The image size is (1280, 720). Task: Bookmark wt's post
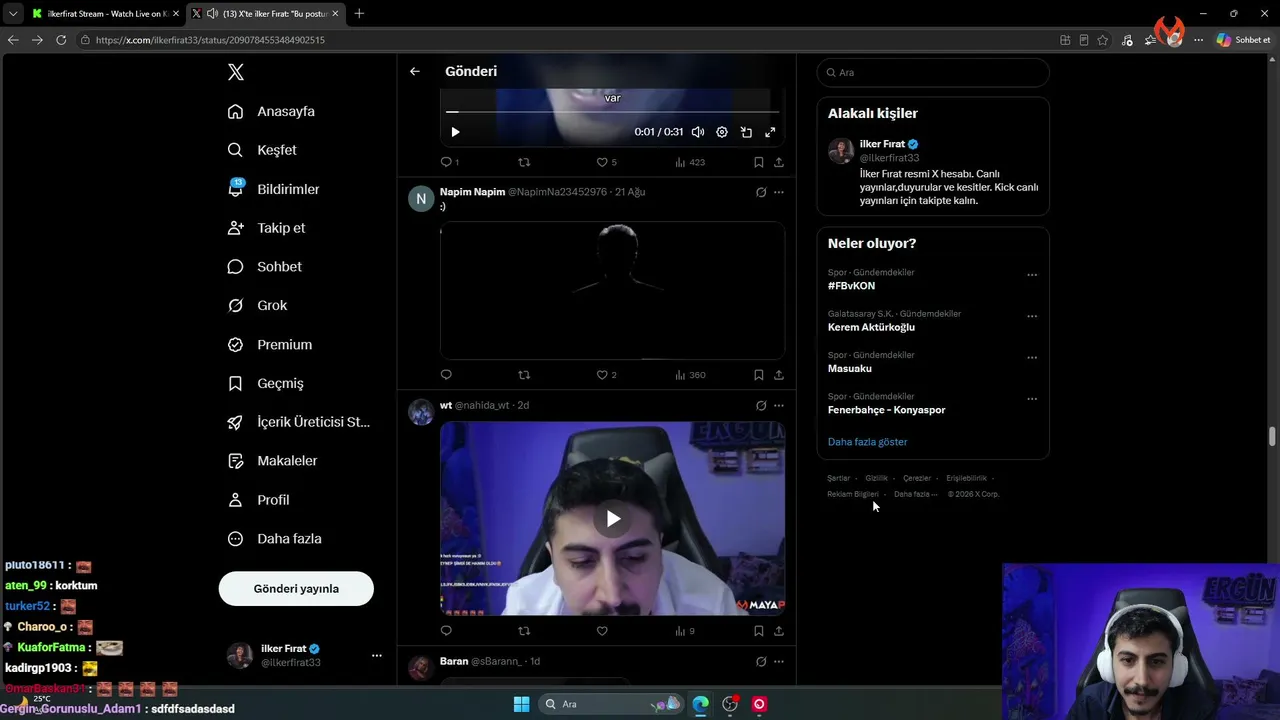(759, 631)
